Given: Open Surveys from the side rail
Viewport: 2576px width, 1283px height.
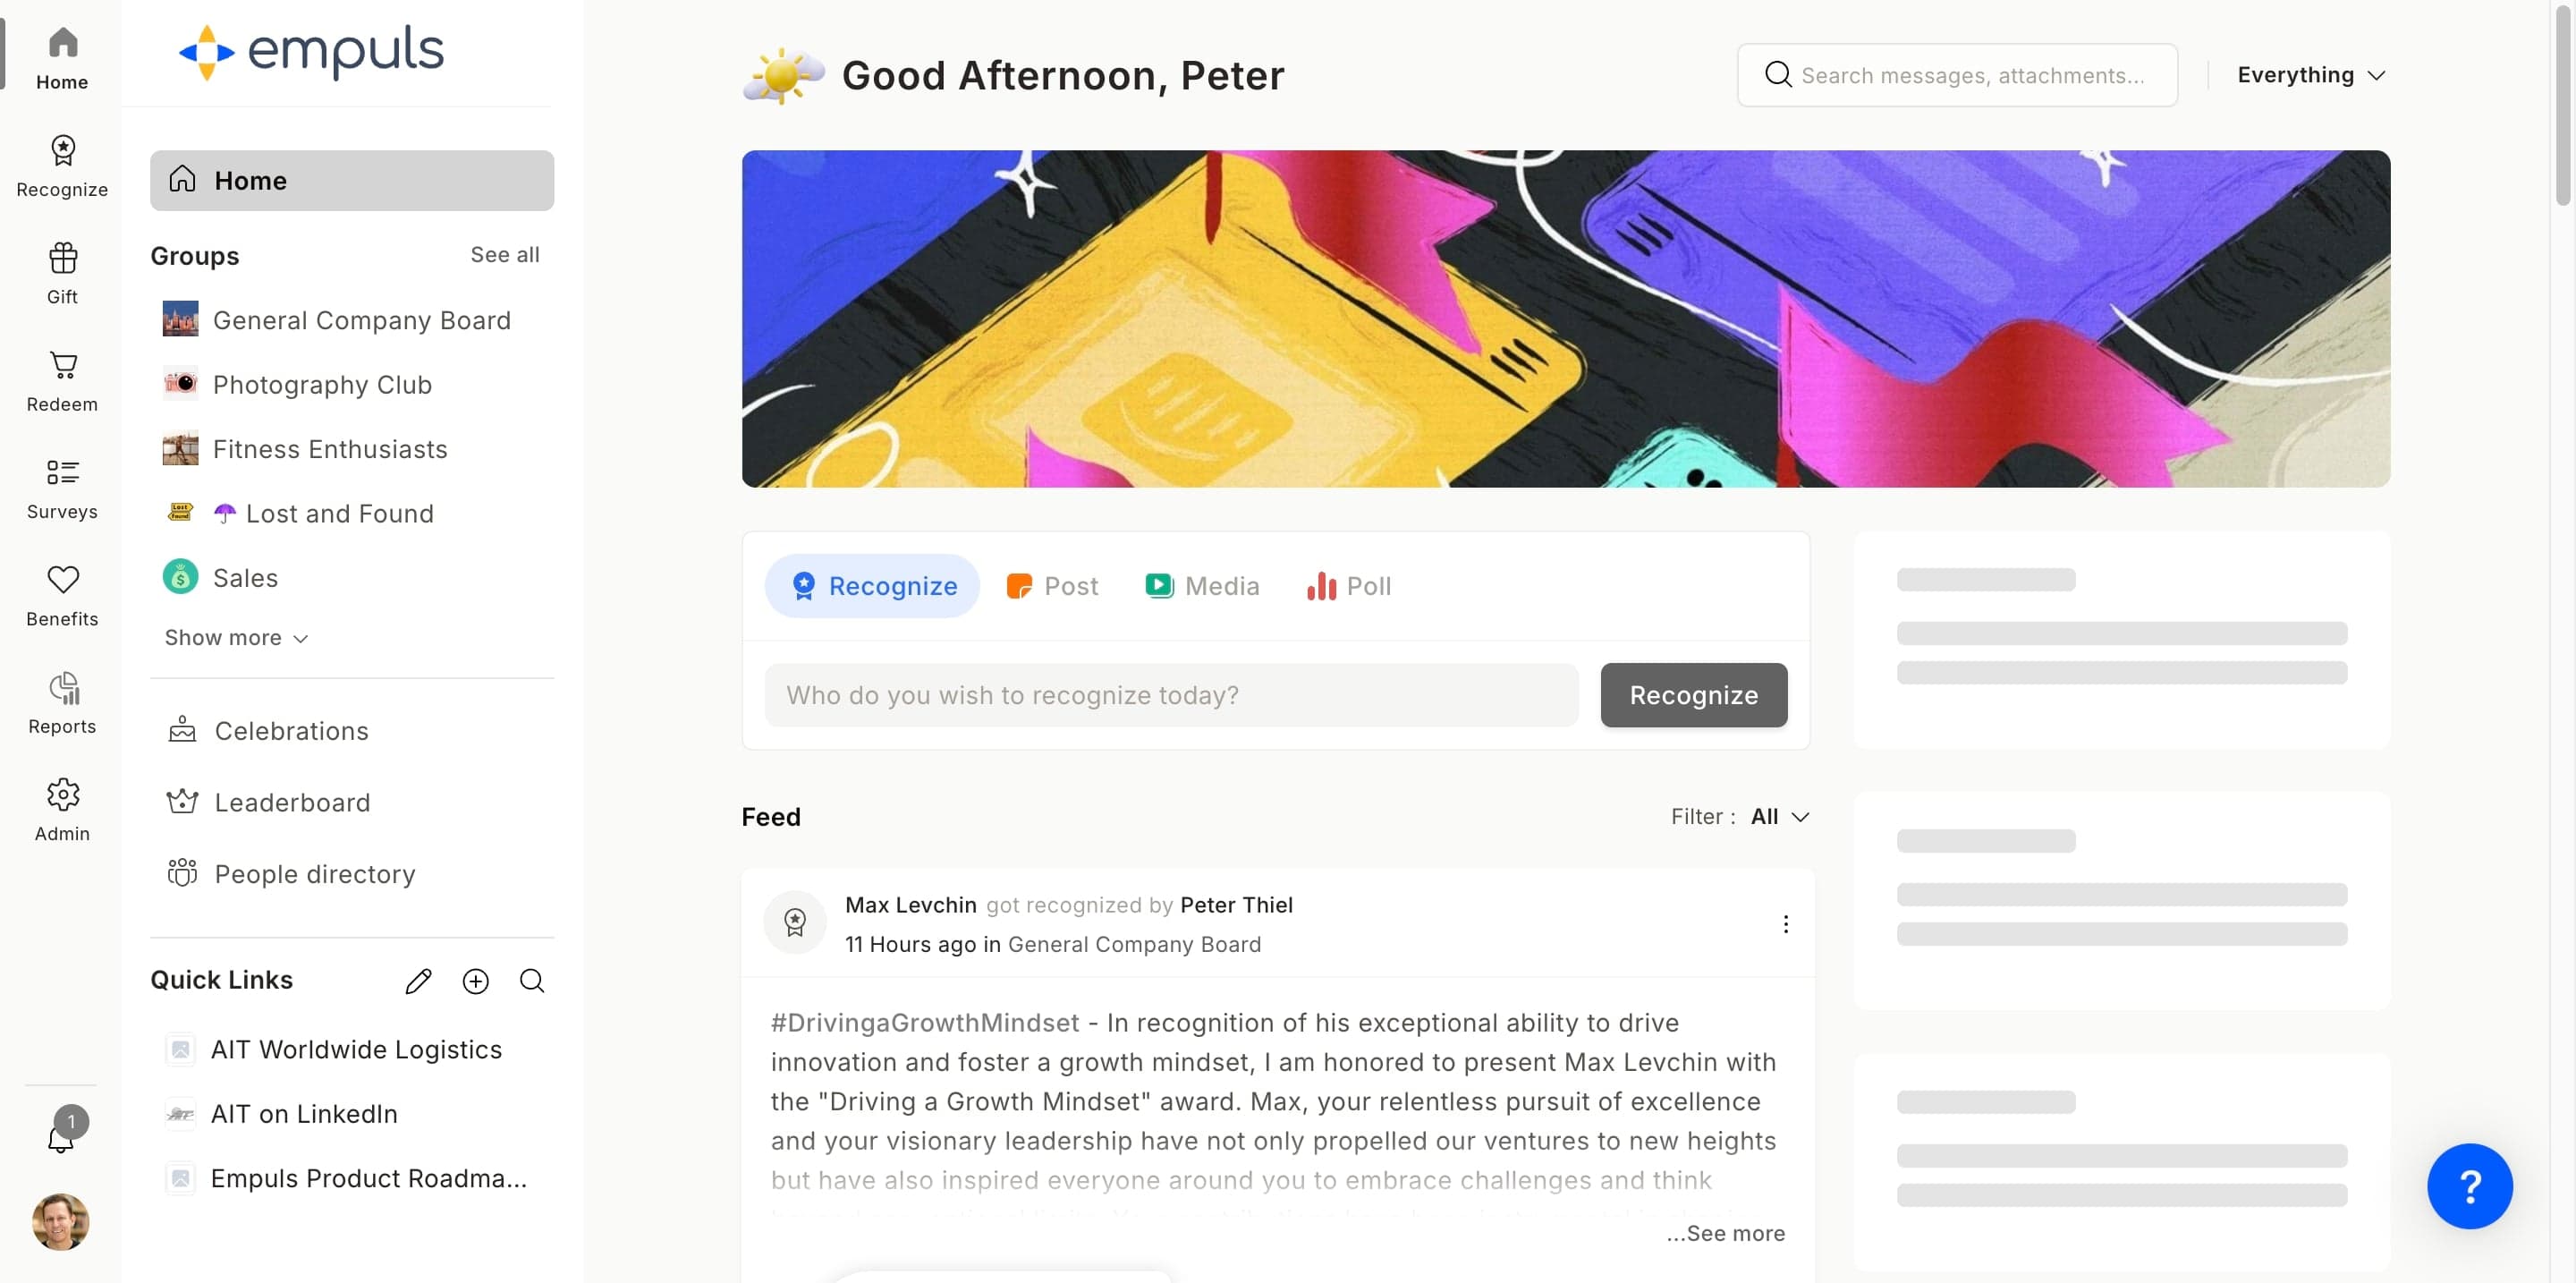Looking at the screenshot, I should 62,489.
